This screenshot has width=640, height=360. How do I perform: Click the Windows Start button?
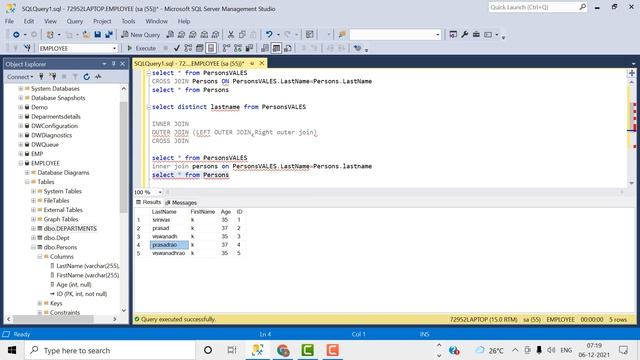(x=12, y=350)
